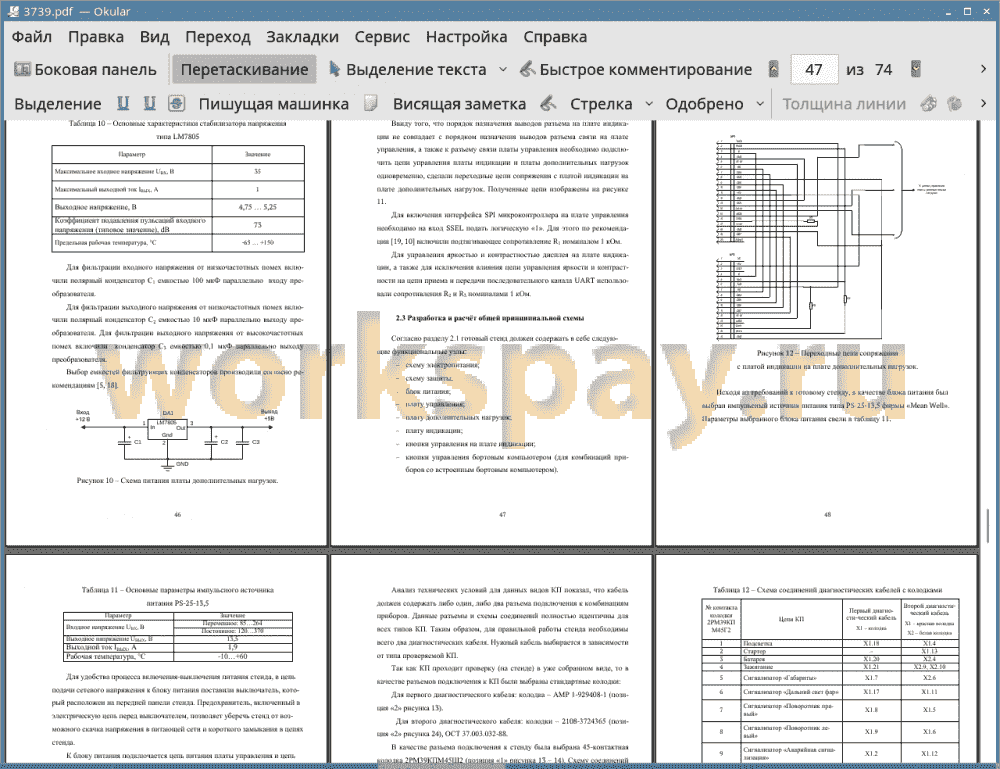Viewport: 1000px width, 769px height.
Task: Open the Переход menu
Action: pos(217,37)
